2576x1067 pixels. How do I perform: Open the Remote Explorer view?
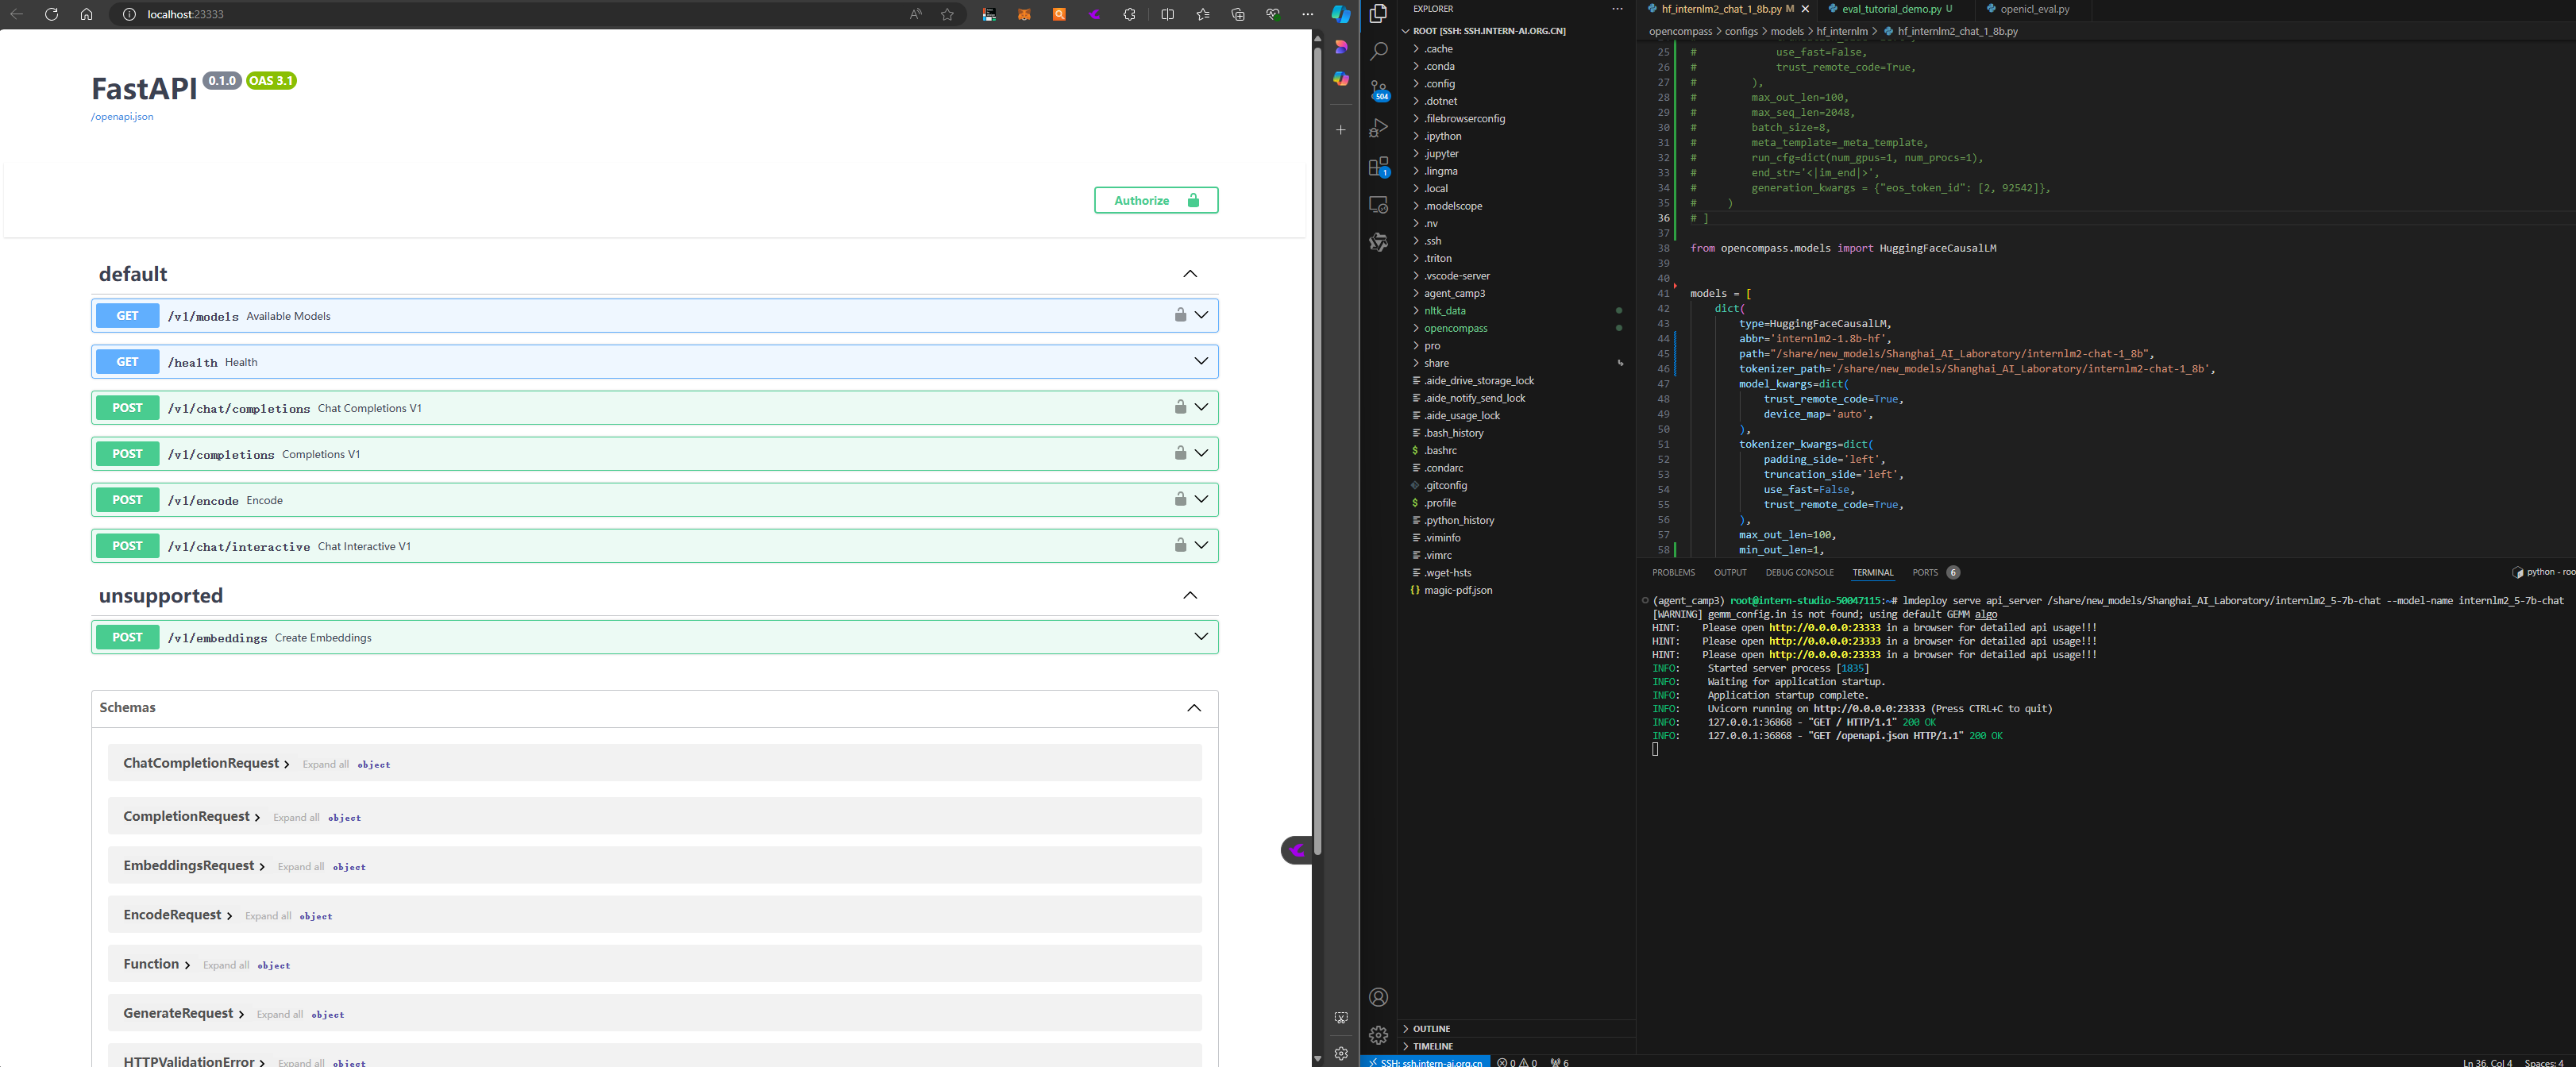click(x=1378, y=204)
